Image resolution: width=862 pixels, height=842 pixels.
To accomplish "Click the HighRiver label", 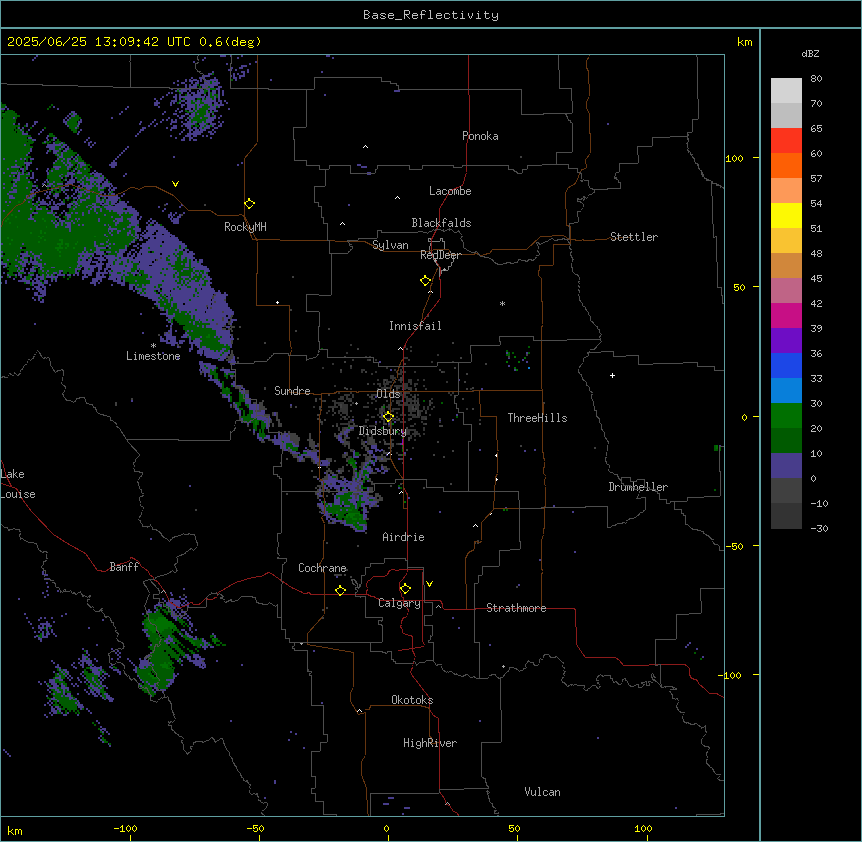I will click(430, 743).
